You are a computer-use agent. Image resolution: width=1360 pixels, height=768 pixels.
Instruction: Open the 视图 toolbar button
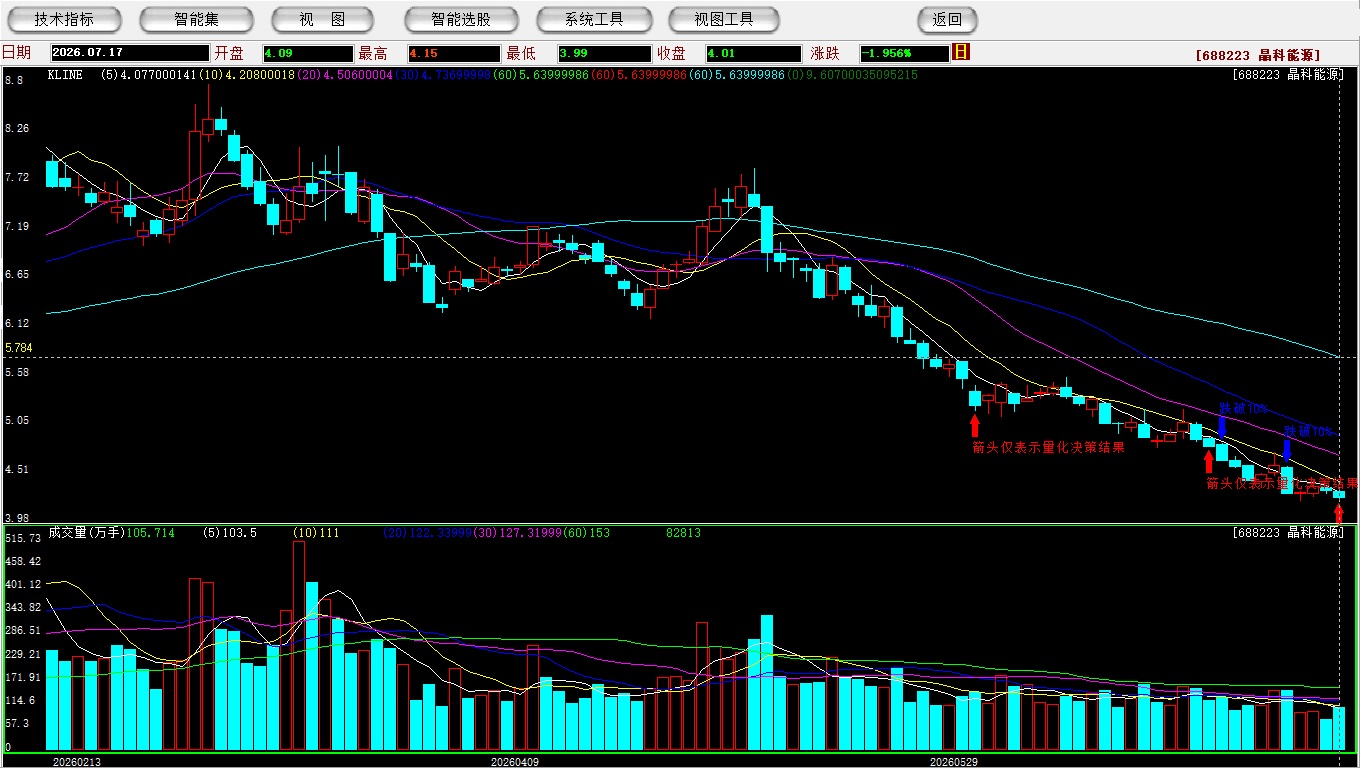pos(322,19)
